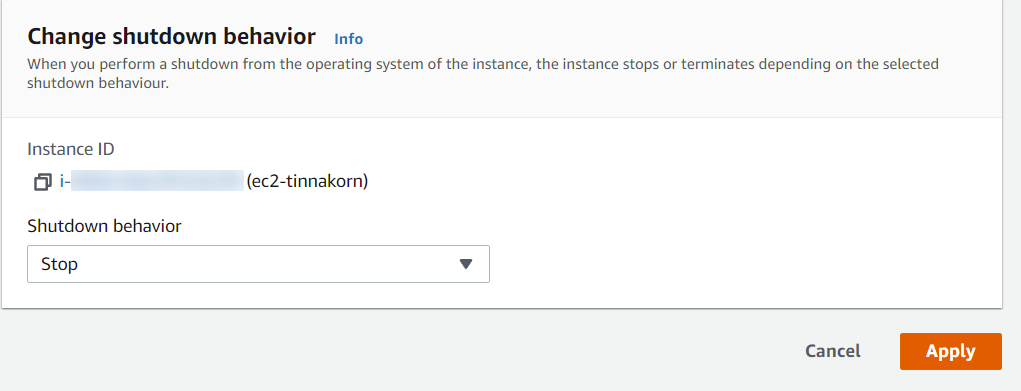This screenshot has width=1021, height=391.
Task: Click the empty middle of the Shutdown behavior select box
Action: [x=260, y=264]
